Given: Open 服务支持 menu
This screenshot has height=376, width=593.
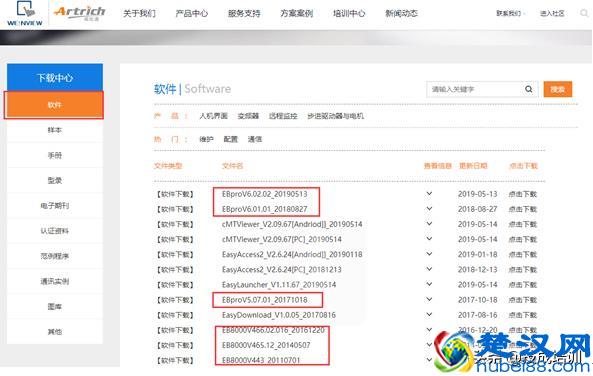Looking at the screenshot, I should tap(244, 13).
